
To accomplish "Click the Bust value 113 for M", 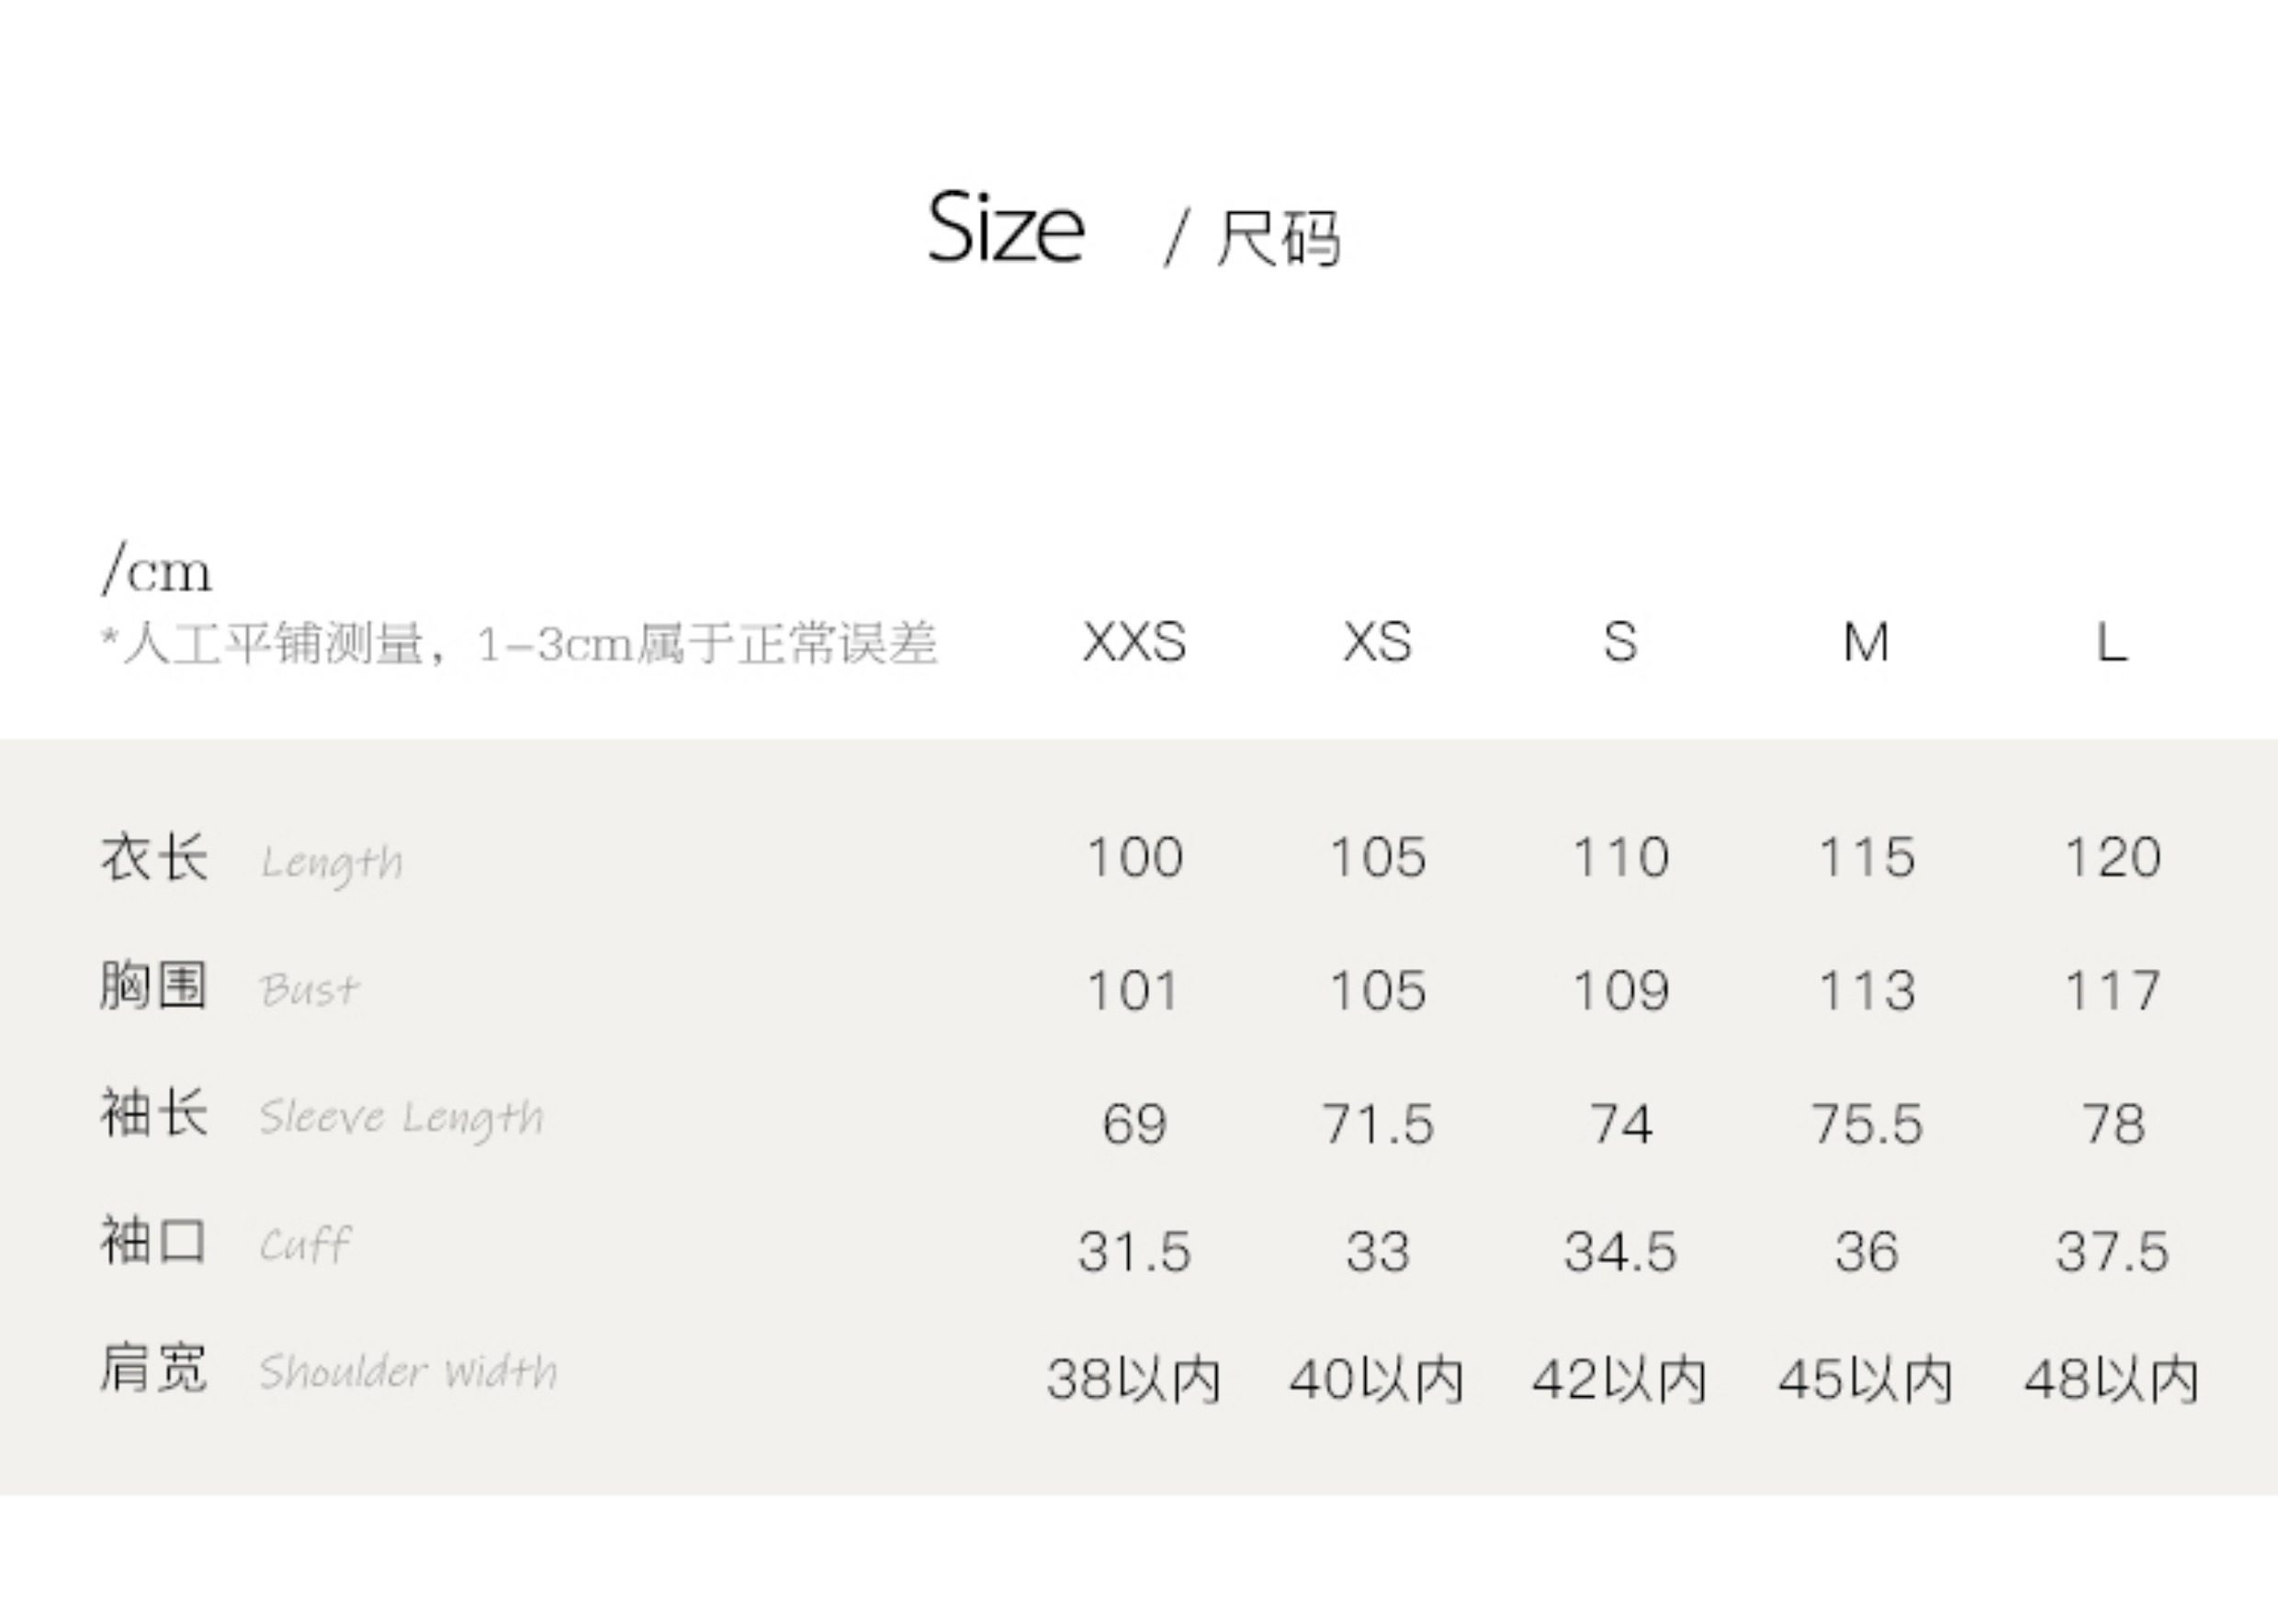I will (x=1866, y=991).
